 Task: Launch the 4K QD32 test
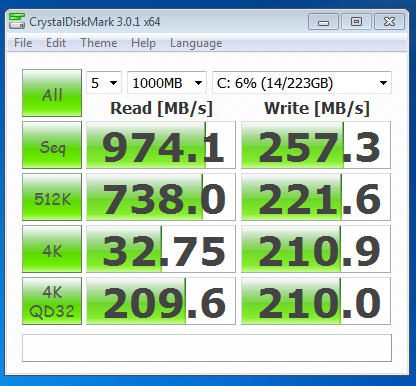coord(52,301)
